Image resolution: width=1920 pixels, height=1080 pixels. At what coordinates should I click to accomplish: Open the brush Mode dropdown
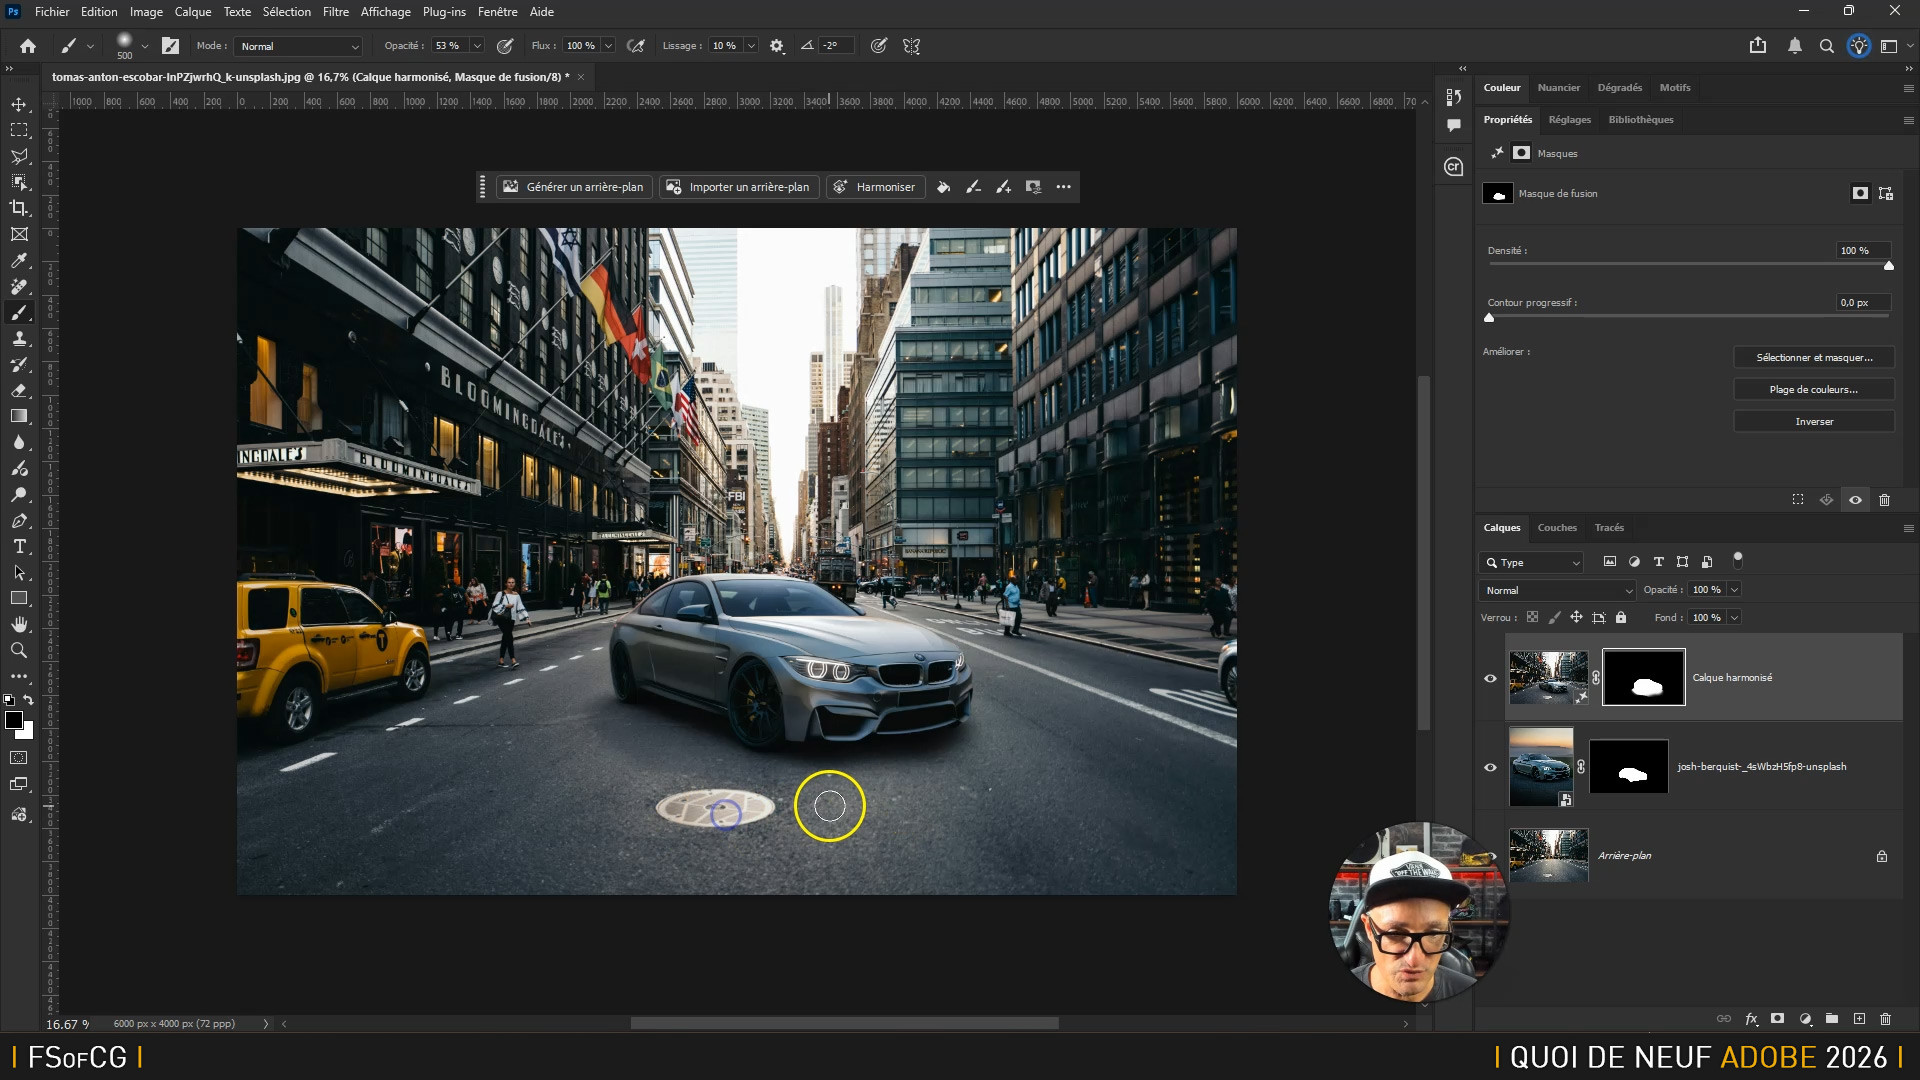(x=300, y=46)
